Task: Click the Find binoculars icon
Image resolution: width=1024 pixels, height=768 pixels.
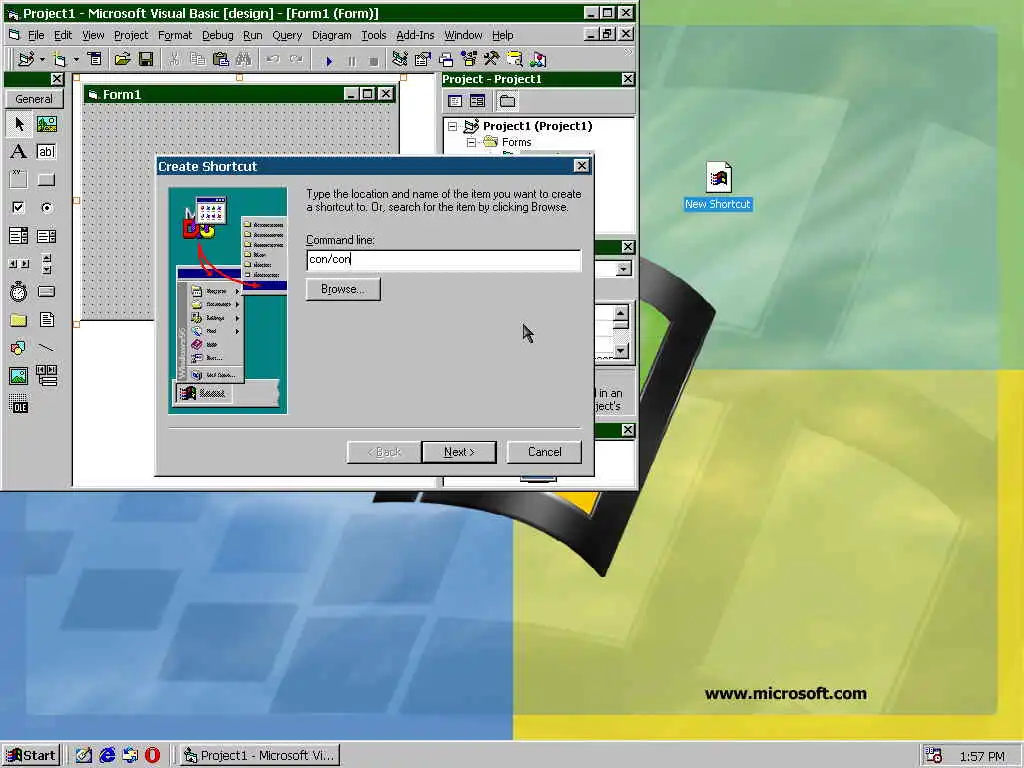Action: 244,59
